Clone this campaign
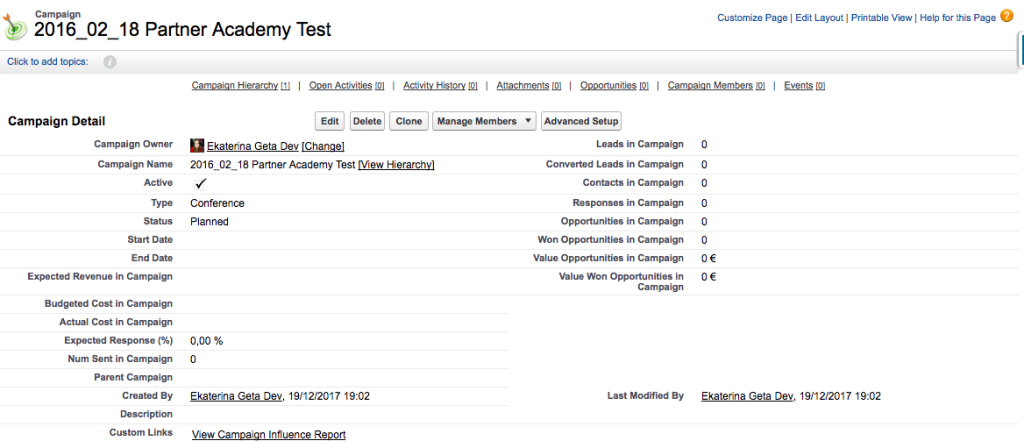This screenshot has height=448, width=1024. click(x=408, y=121)
